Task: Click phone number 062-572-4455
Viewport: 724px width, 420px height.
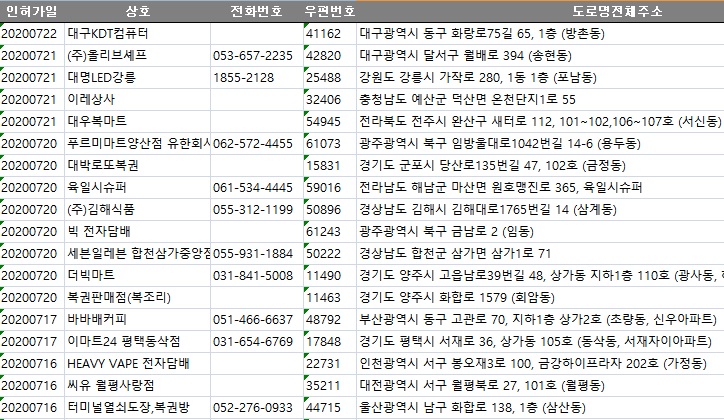Action: point(253,144)
